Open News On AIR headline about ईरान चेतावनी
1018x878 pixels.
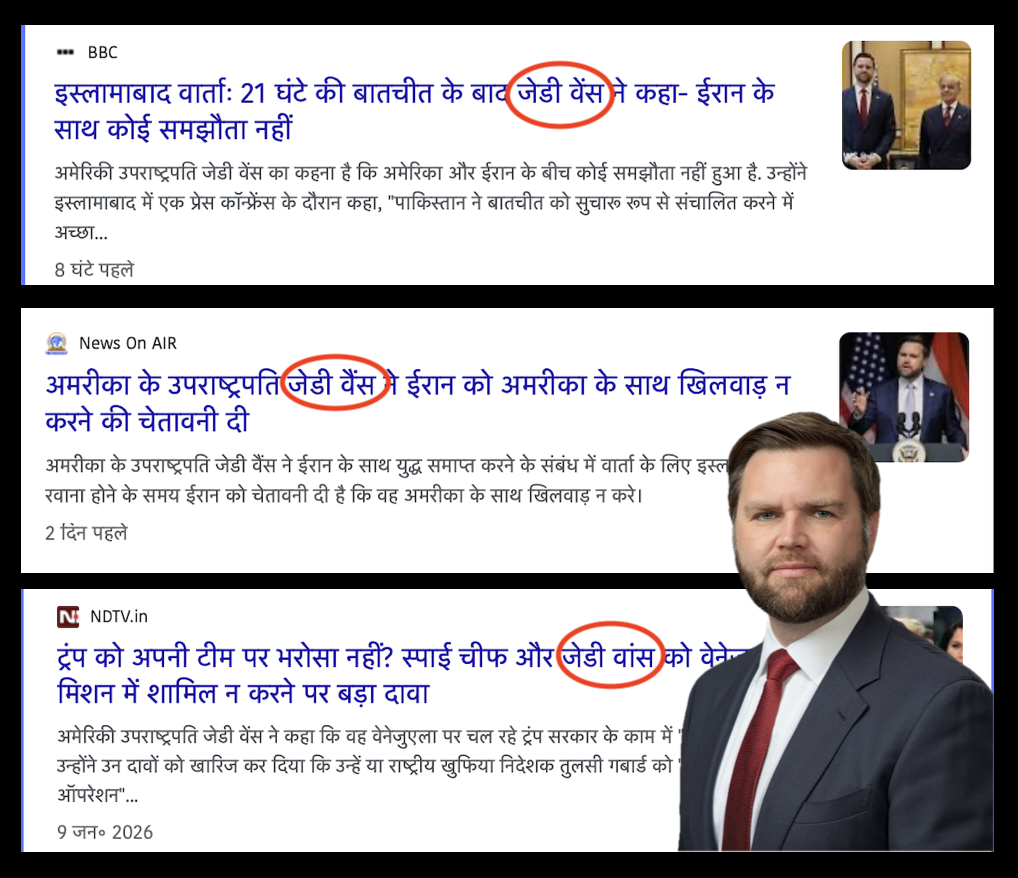coord(417,403)
